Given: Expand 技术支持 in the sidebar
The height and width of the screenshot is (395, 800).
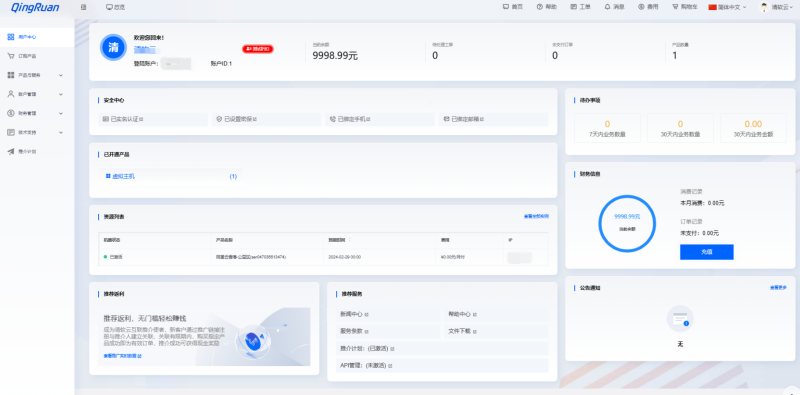Looking at the screenshot, I should click(37, 132).
